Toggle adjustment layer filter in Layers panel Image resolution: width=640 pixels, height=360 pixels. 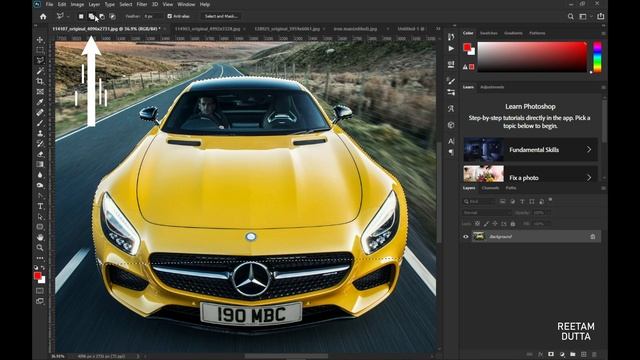pos(512,201)
